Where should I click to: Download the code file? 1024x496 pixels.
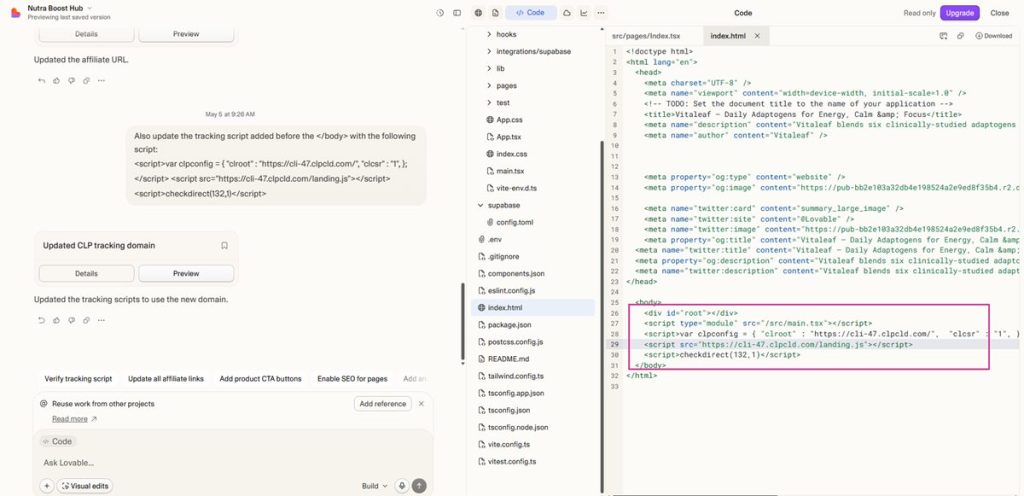click(x=993, y=36)
